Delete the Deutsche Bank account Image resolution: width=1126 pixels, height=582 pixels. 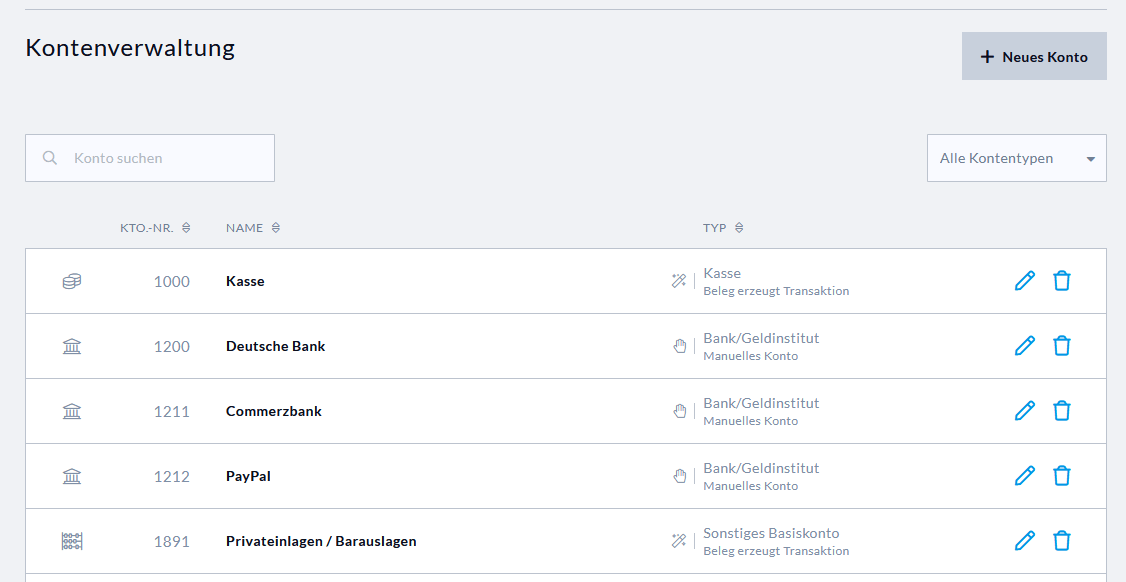1062,346
